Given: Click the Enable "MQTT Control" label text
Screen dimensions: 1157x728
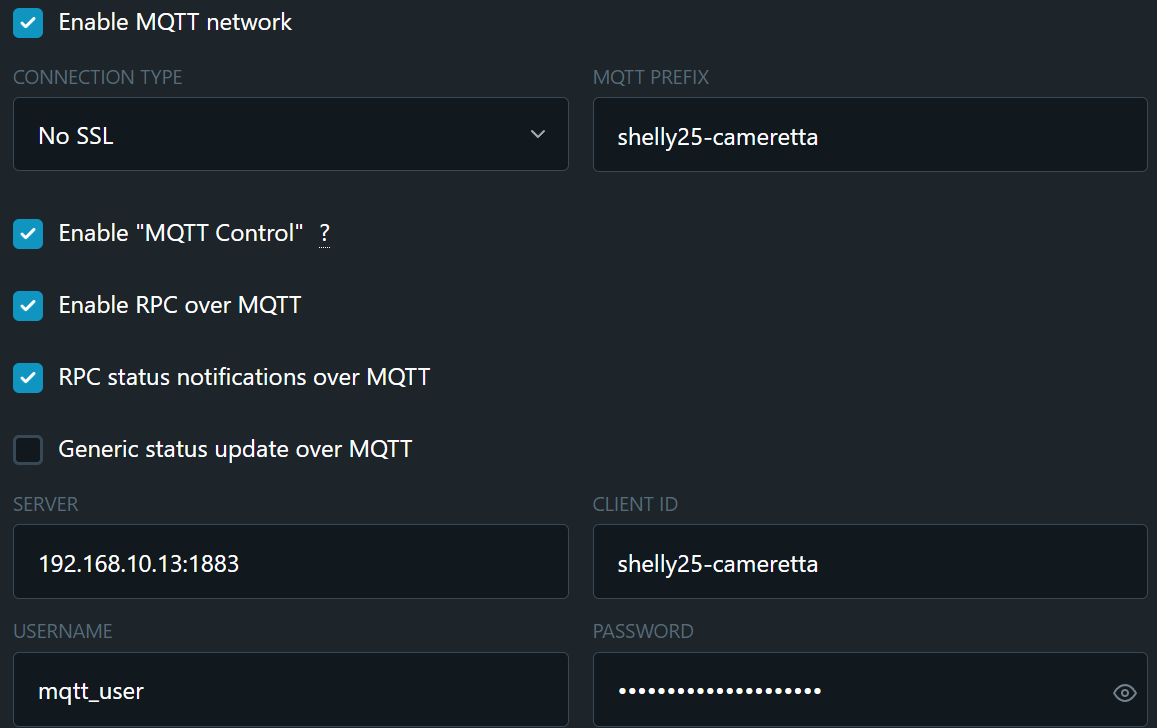Looking at the screenshot, I should pos(181,233).
